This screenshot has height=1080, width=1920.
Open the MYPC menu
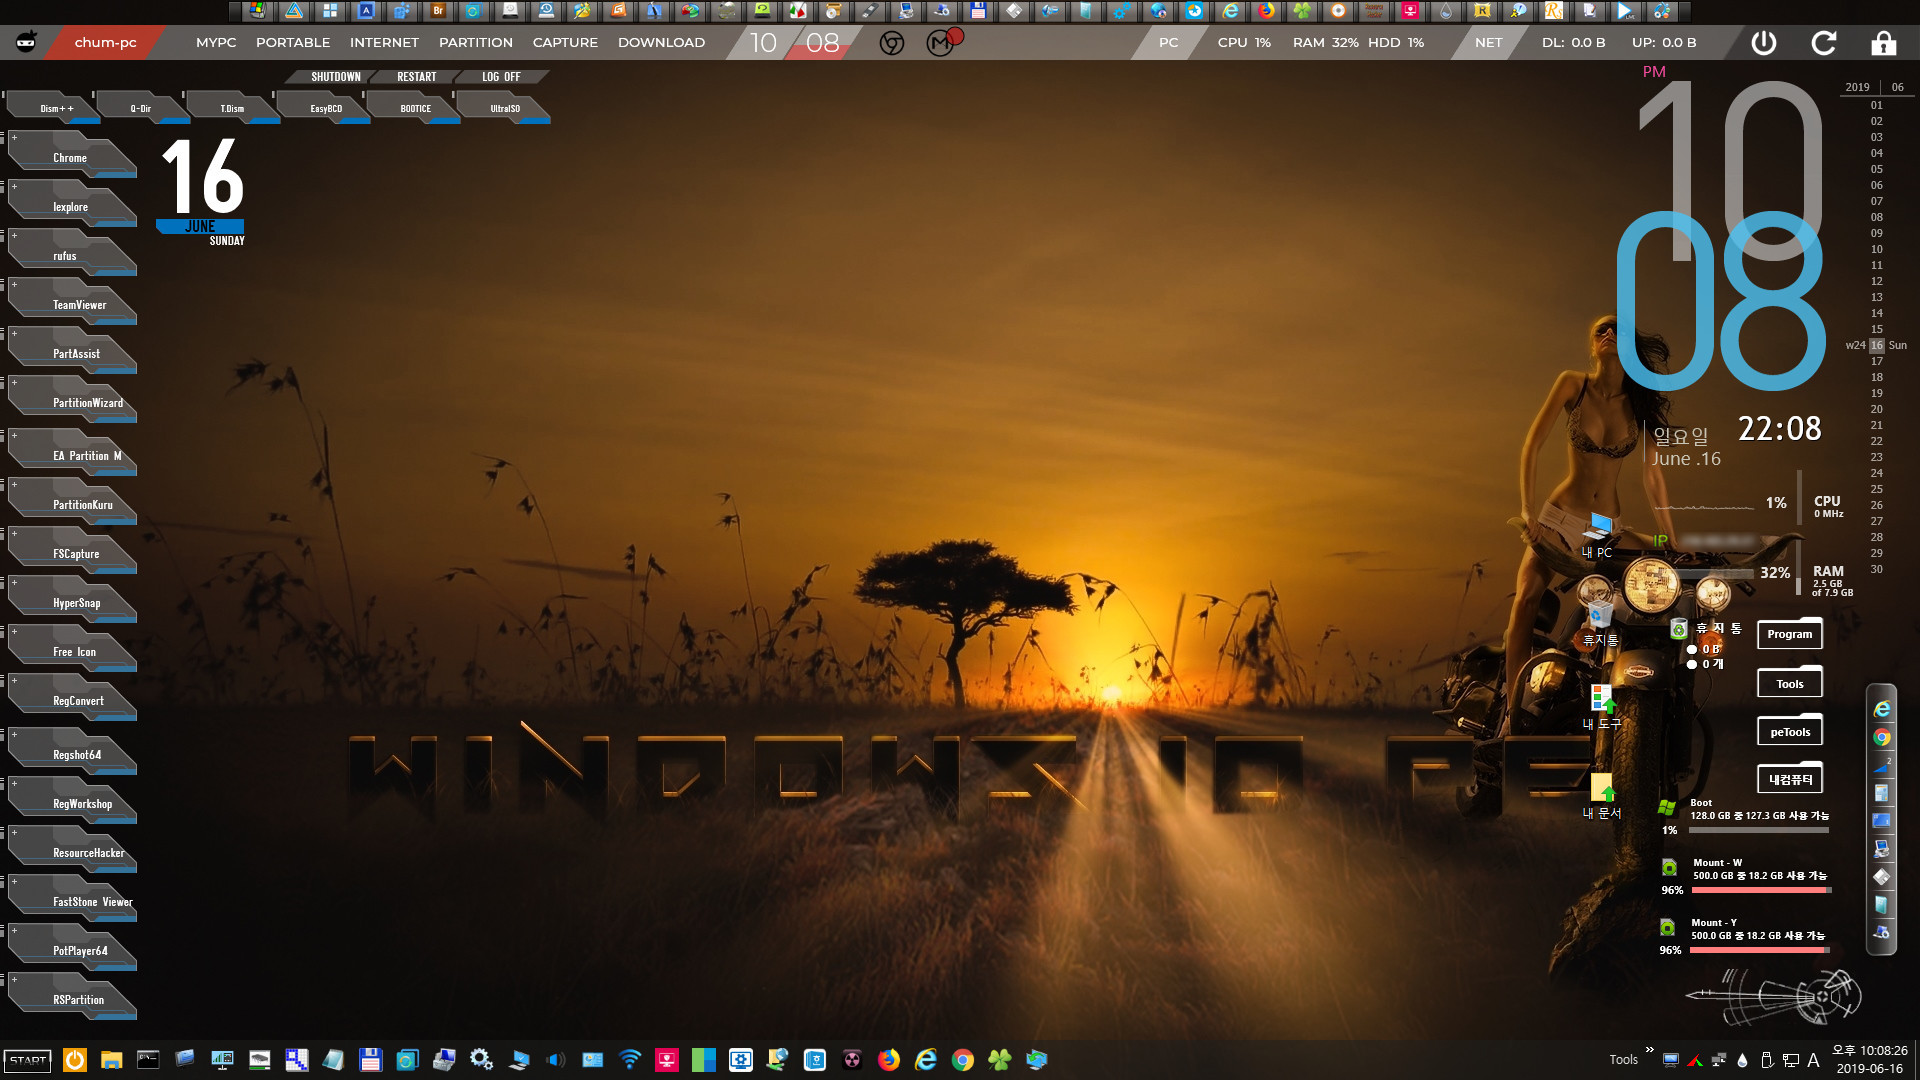[x=216, y=42]
